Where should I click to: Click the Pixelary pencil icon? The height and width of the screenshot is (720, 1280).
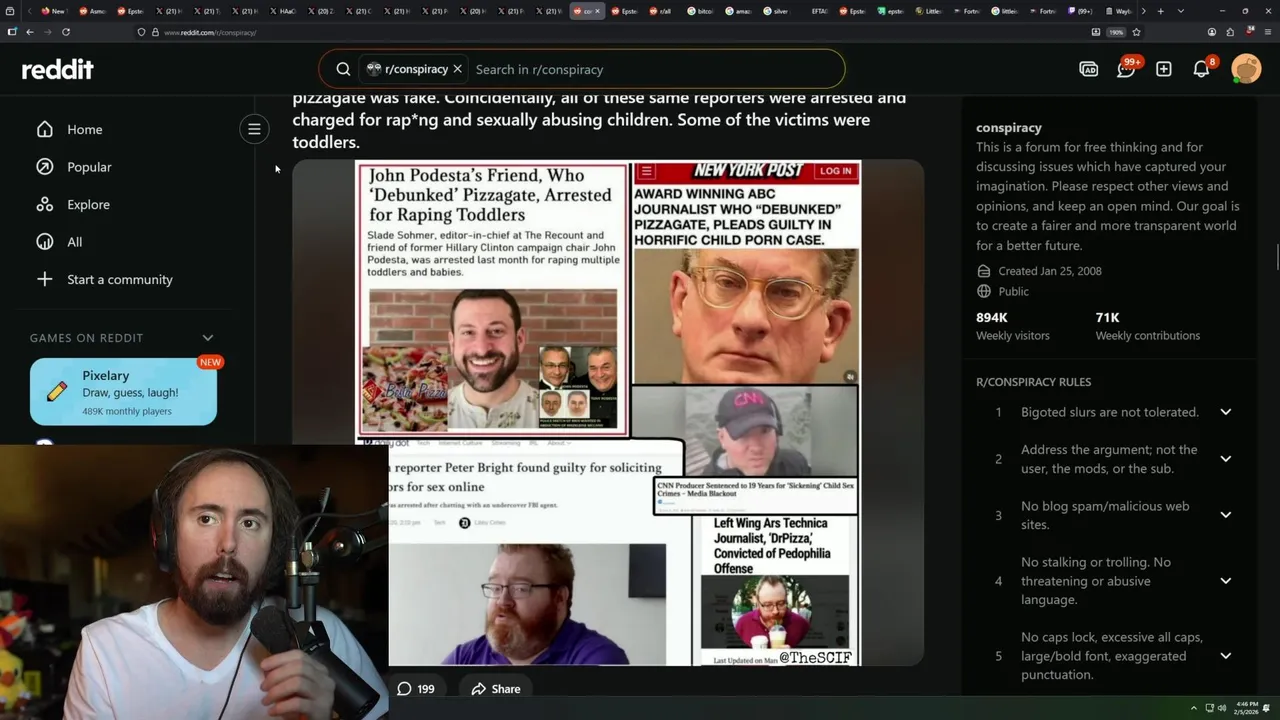click(x=57, y=391)
